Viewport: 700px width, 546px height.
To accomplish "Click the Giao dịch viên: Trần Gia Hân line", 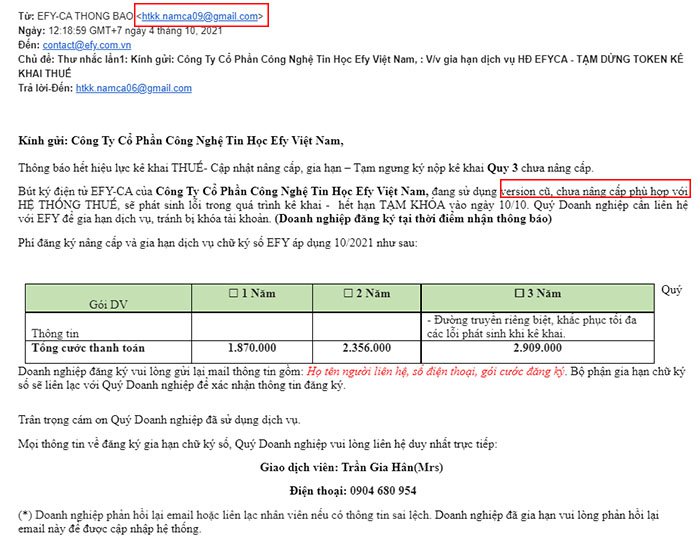I will tap(351, 467).
